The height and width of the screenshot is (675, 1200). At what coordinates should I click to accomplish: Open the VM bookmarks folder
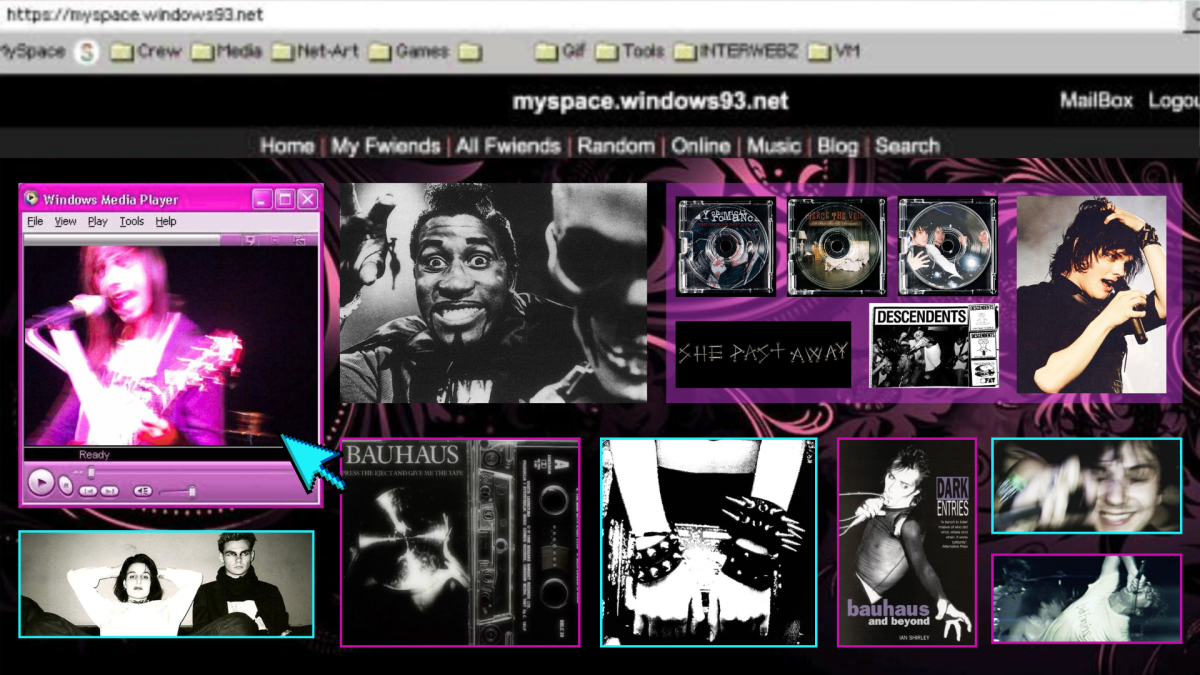coord(834,51)
